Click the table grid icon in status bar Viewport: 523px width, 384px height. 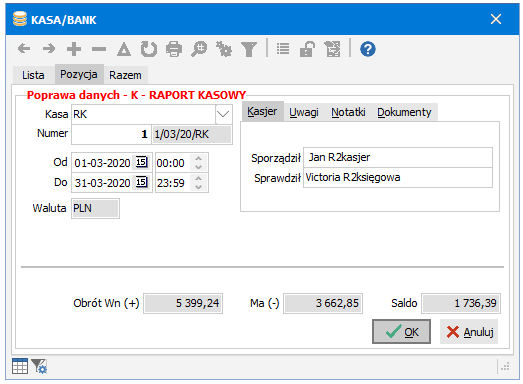20,366
